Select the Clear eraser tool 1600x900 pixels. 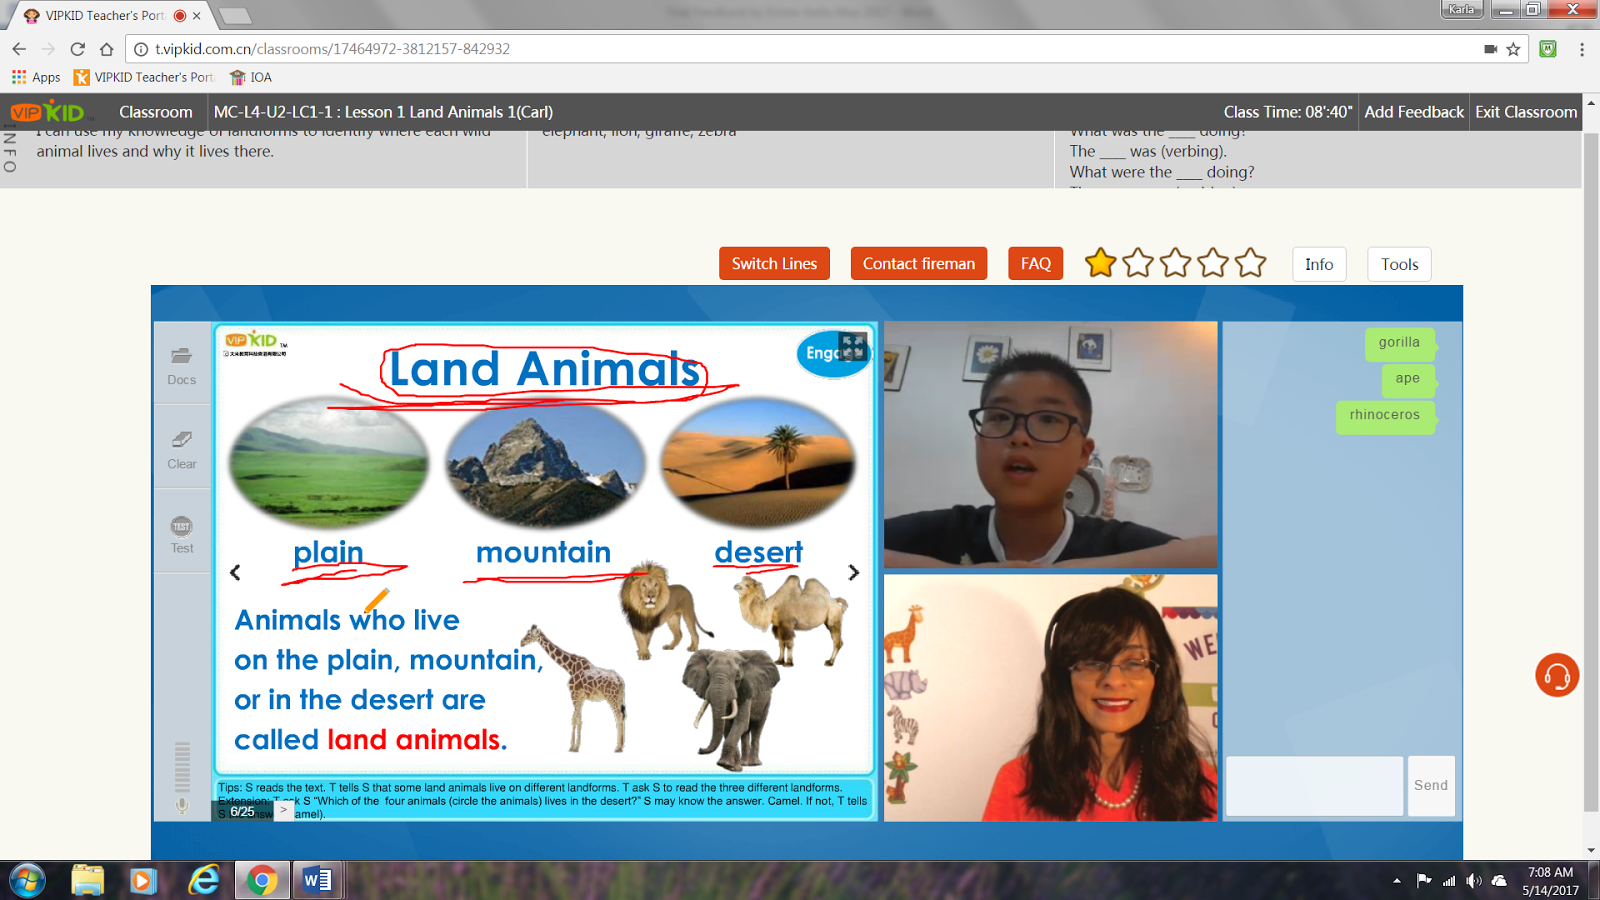tap(181, 439)
